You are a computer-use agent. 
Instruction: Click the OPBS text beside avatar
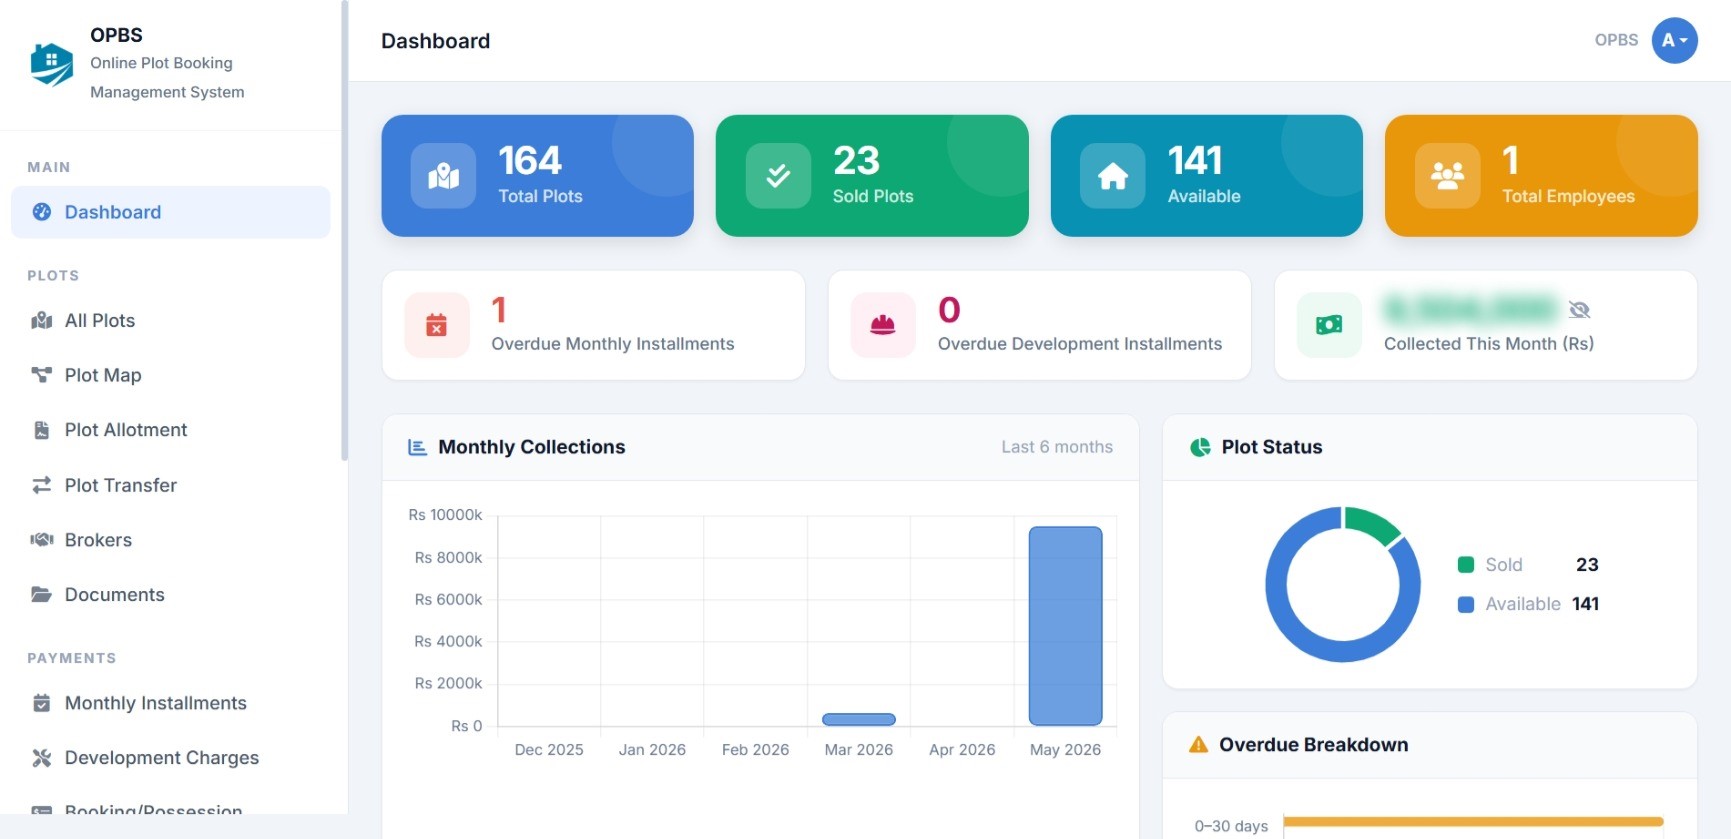1616,40
